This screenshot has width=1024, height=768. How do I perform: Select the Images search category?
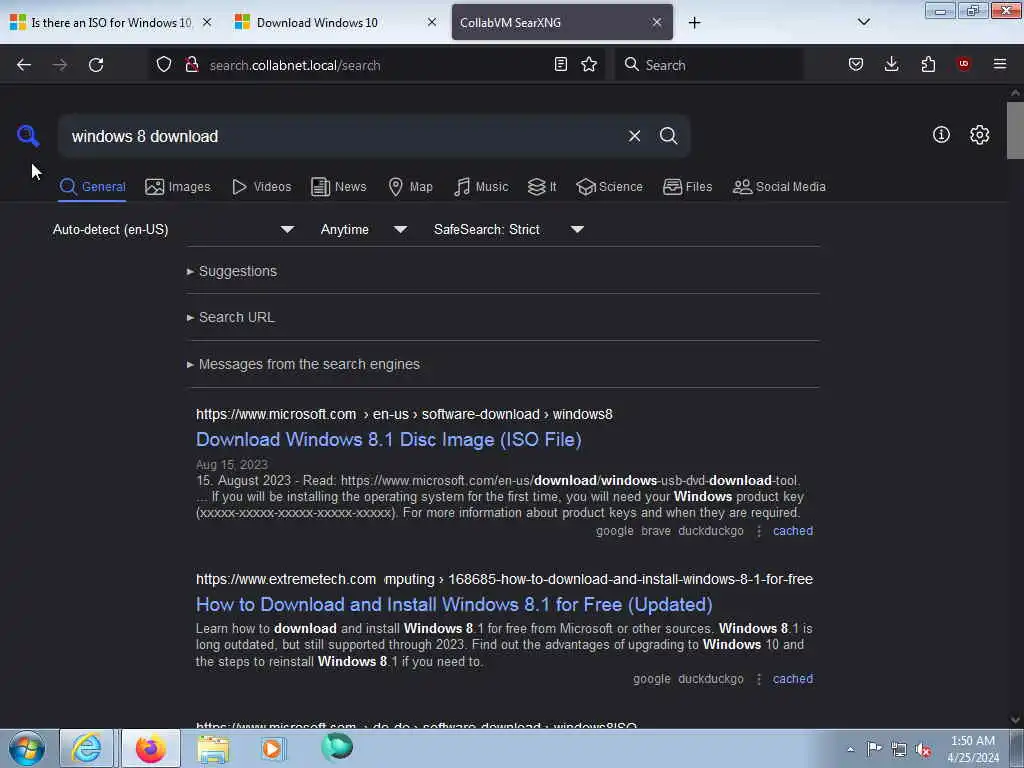click(x=178, y=187)
